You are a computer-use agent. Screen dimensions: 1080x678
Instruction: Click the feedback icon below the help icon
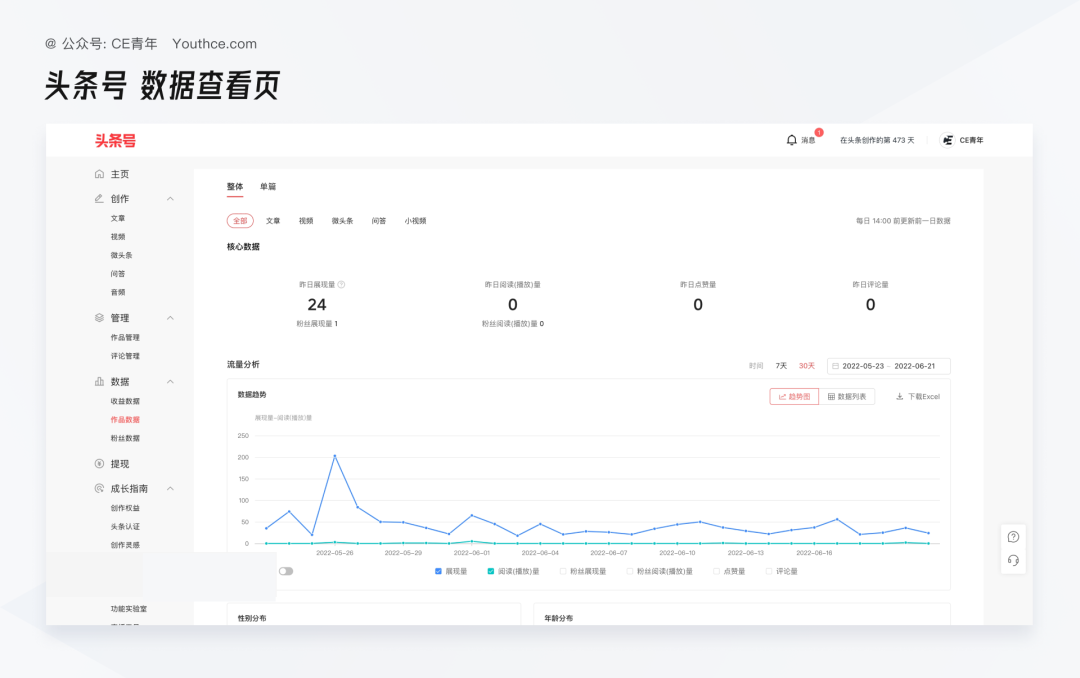click(x=1012, y=560)
